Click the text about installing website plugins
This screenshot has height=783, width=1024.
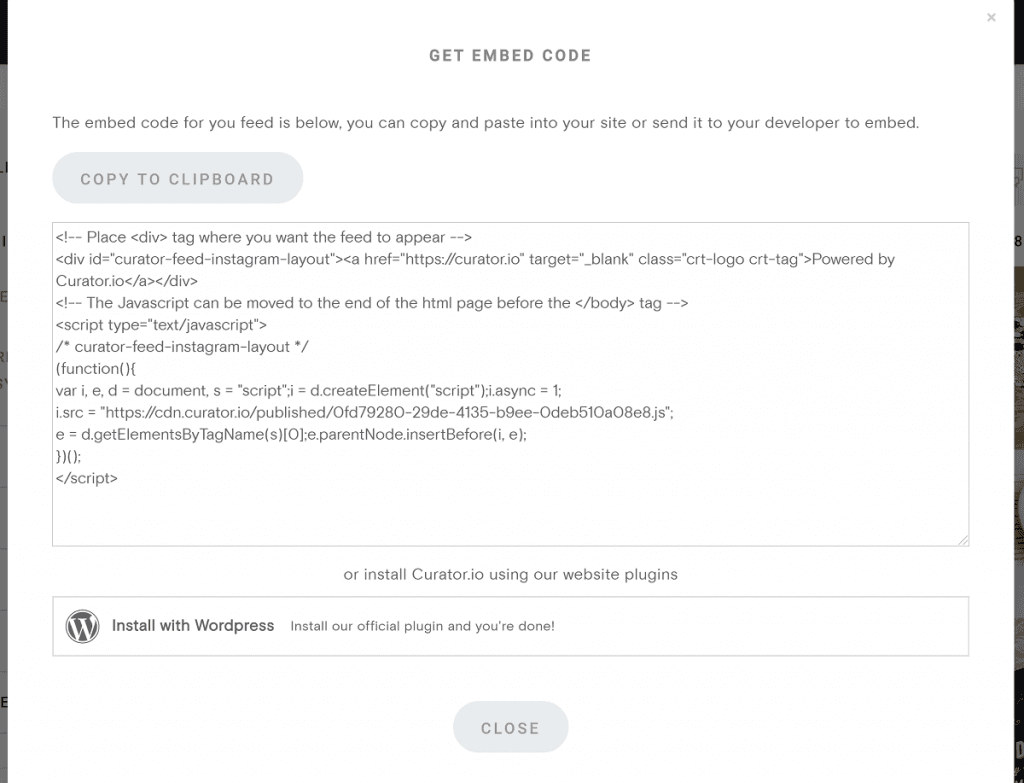coord(510,575)
